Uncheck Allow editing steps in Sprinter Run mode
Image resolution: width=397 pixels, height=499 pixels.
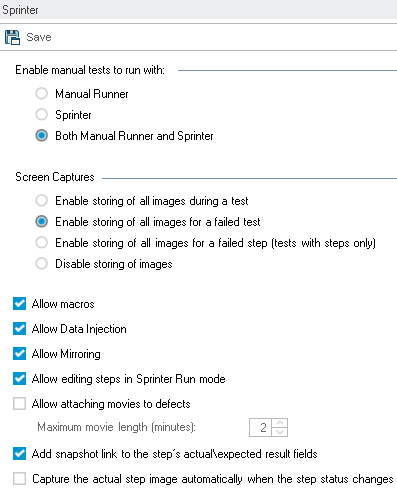19,379
